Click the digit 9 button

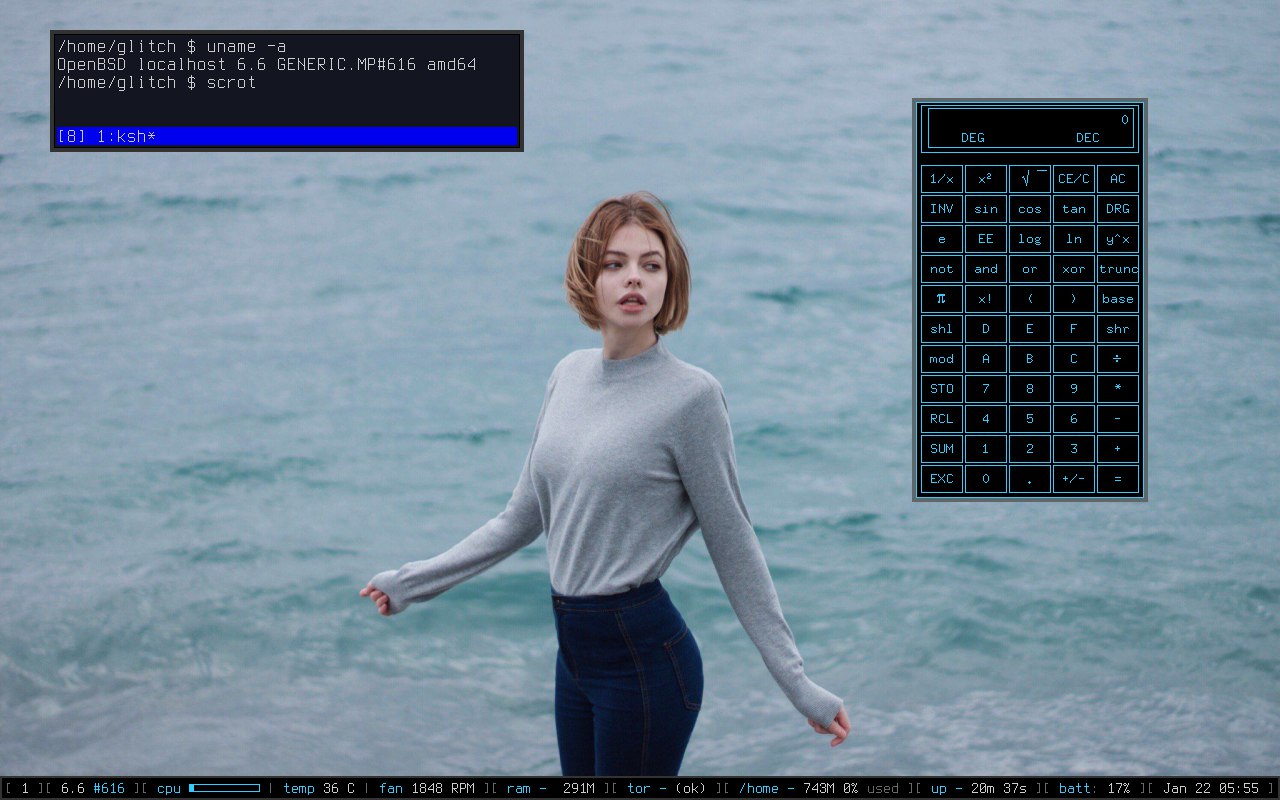[x=1074, y=389]
